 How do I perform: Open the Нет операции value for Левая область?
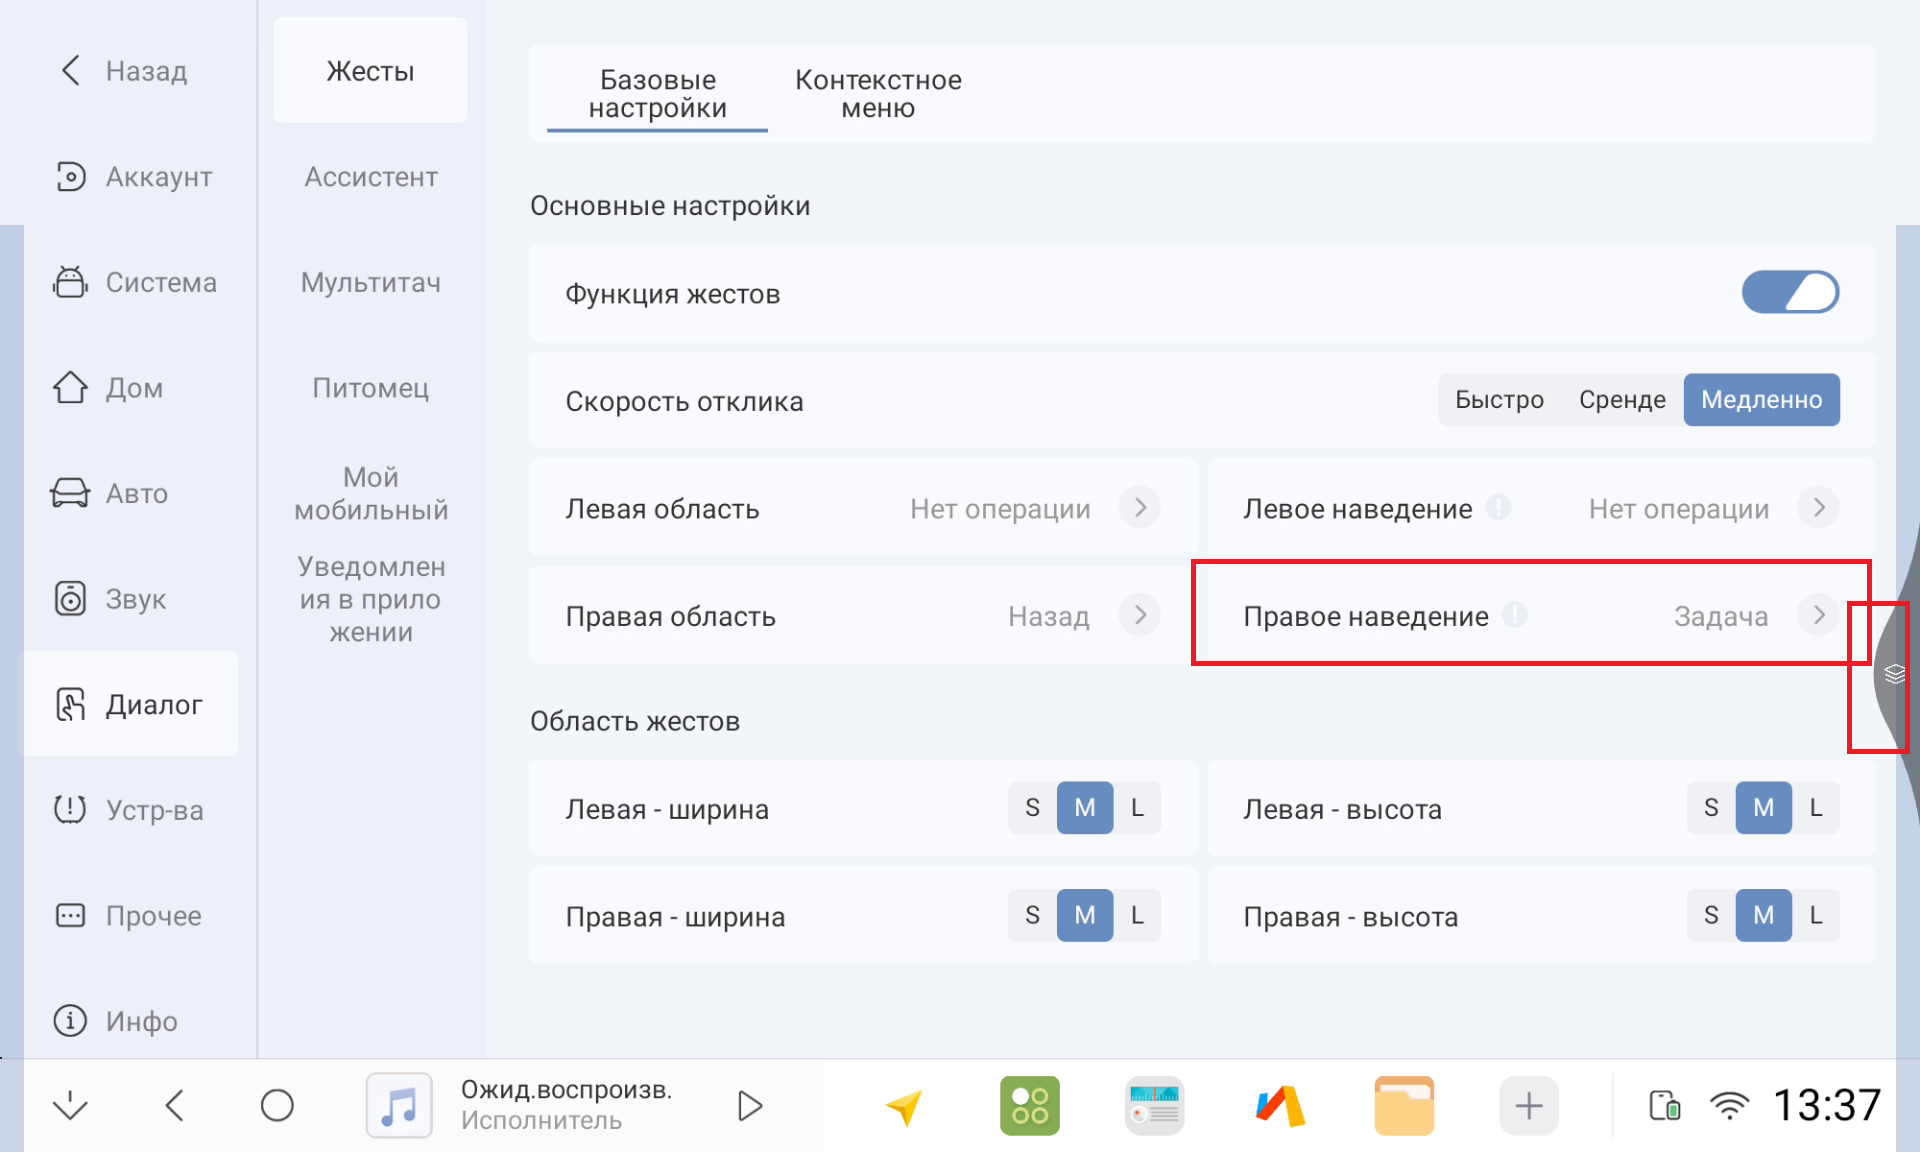[x=1000, y=509]
